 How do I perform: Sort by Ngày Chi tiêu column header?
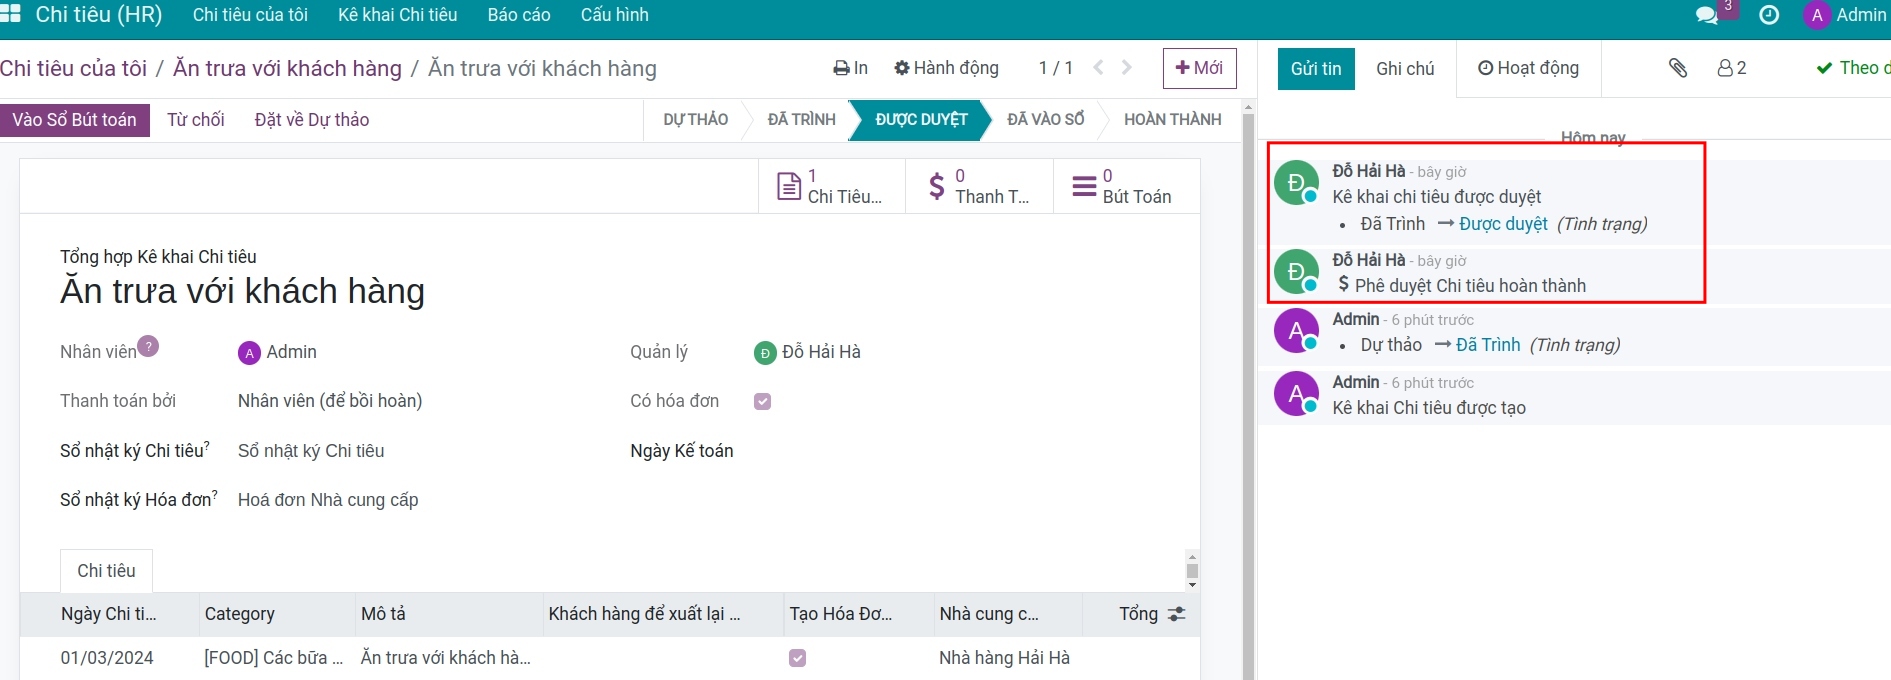click(109, 614)
